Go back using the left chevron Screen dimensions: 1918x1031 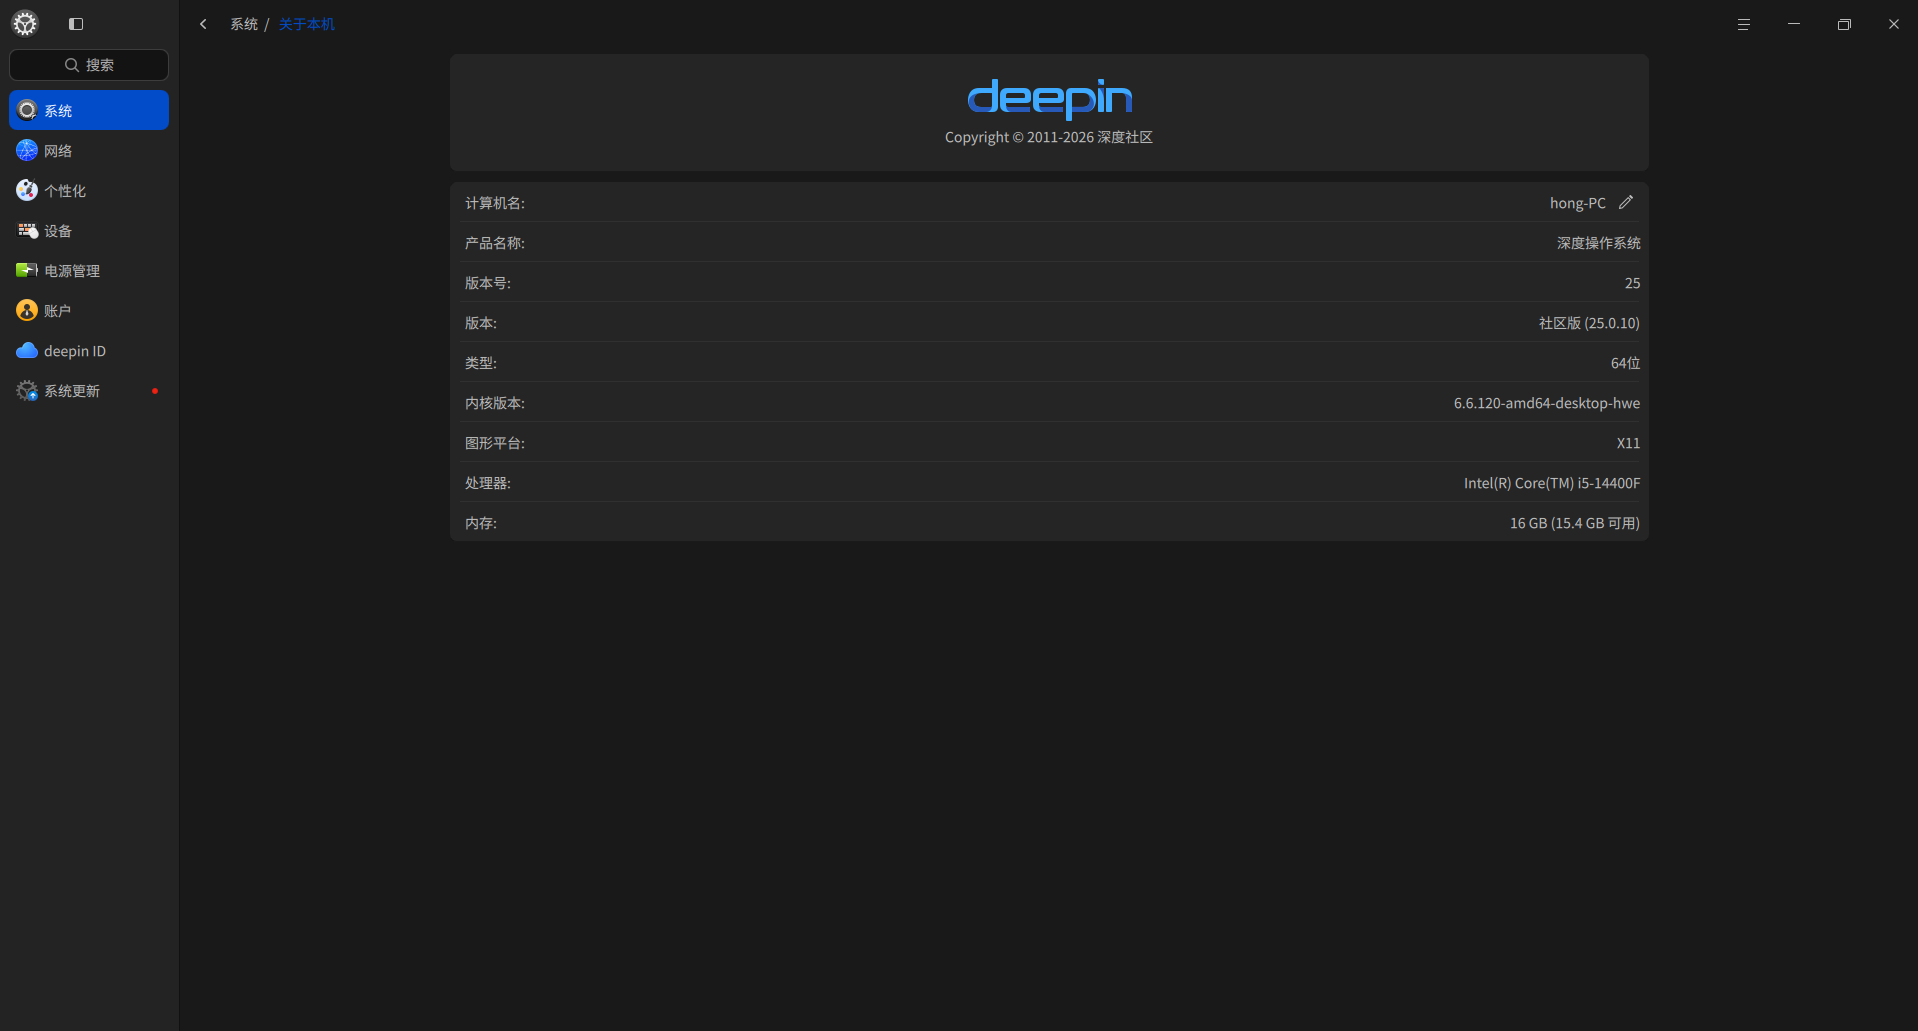click(x=203, y=23)
